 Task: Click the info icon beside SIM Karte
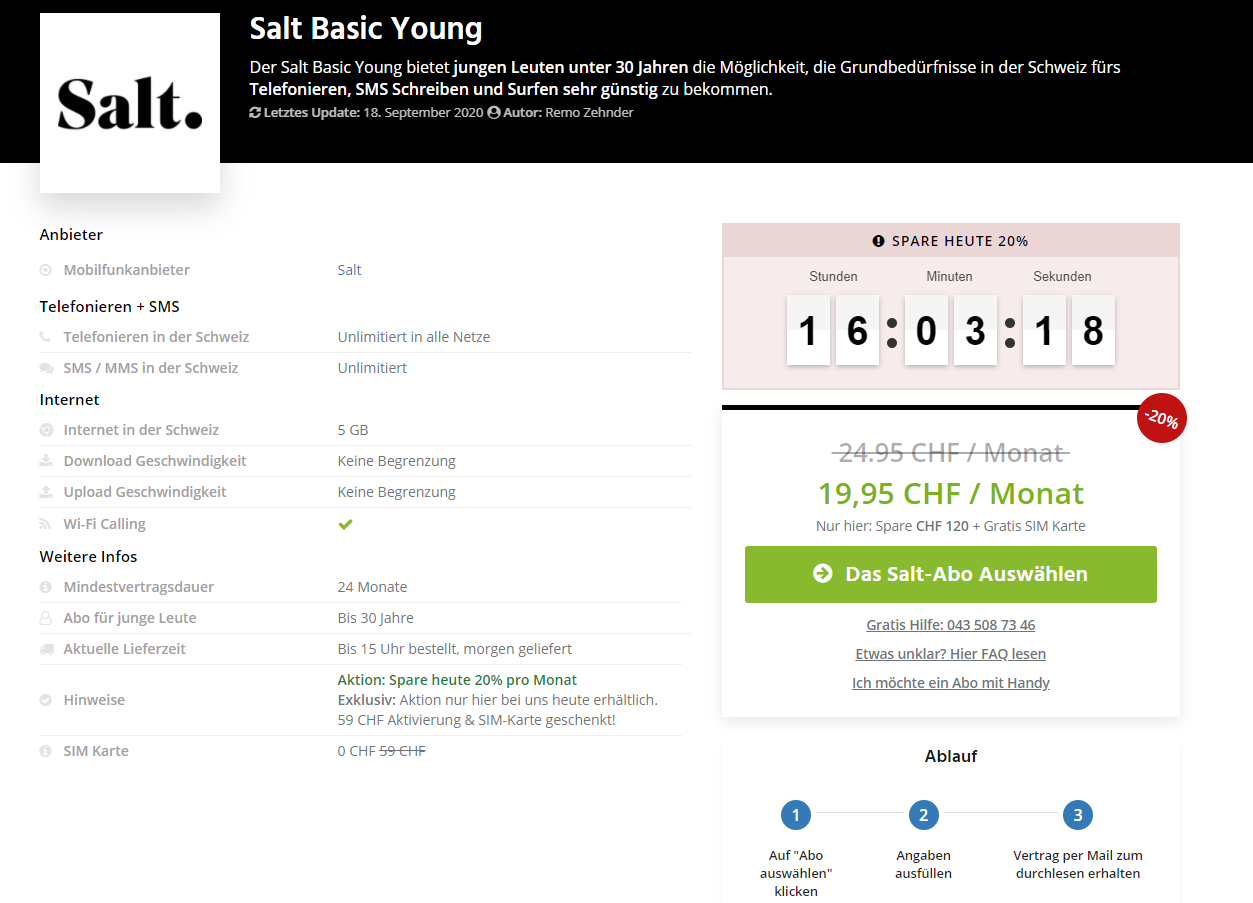pos(46,751)
